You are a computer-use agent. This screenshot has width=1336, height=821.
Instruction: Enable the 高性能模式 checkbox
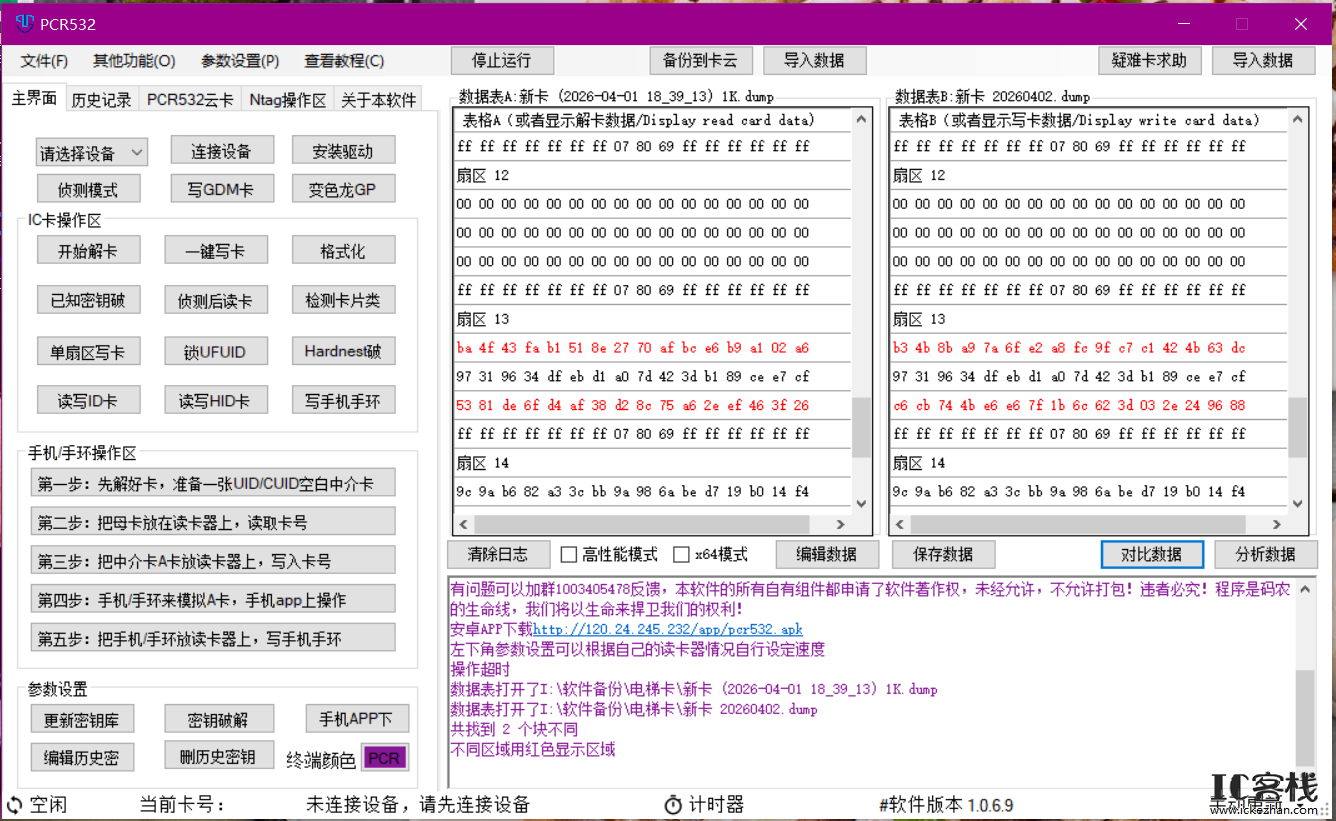pyautogui.click(x=567, y=554)
